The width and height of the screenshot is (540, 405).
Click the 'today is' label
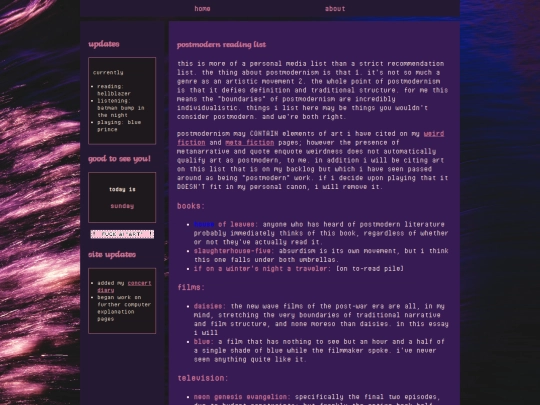coord(122,189)
